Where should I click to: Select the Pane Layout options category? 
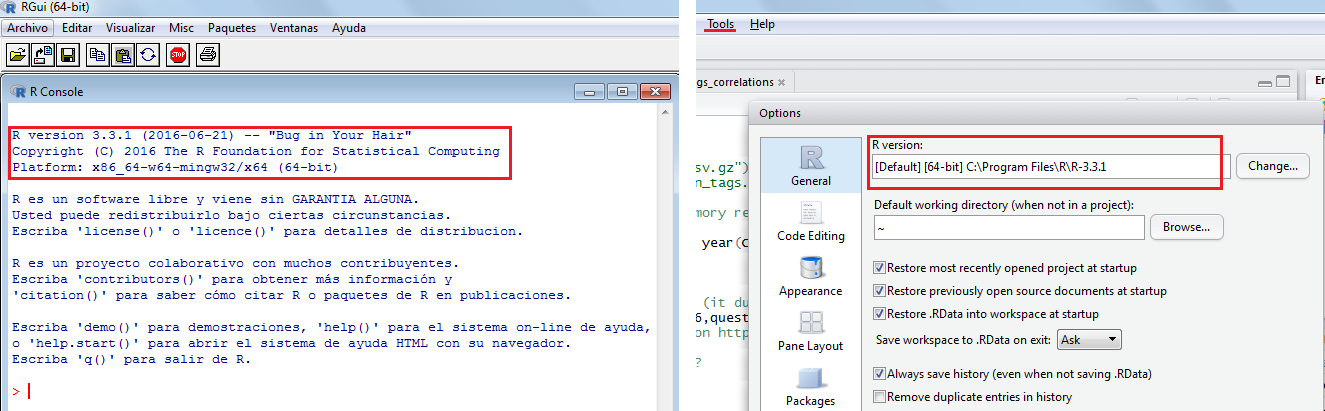pos(810,330)
